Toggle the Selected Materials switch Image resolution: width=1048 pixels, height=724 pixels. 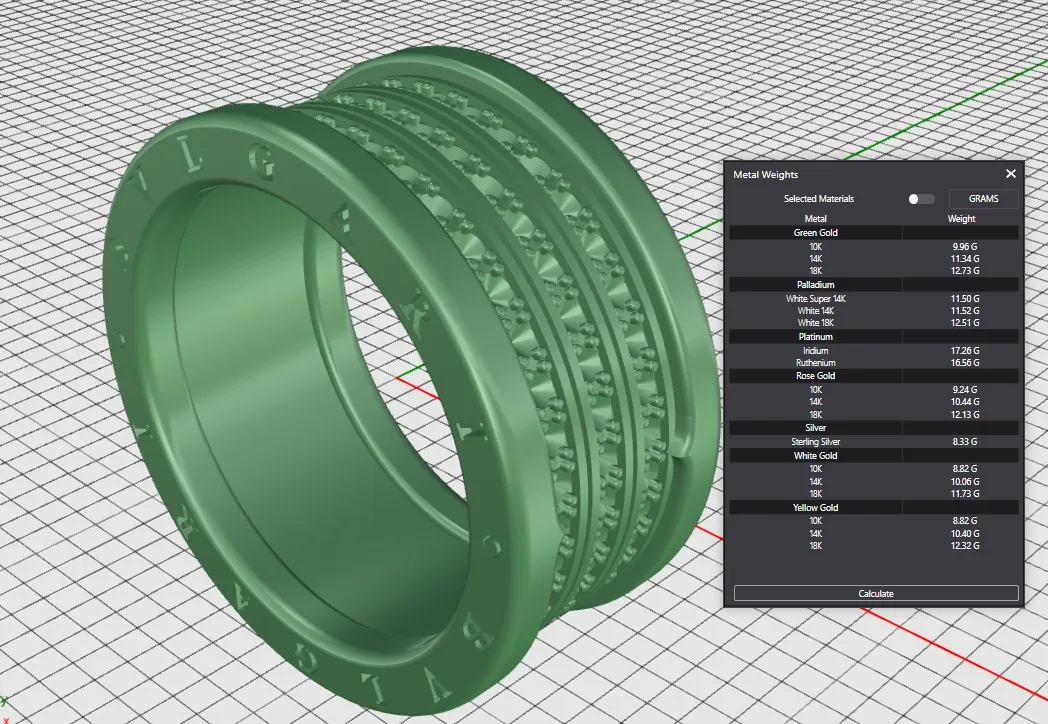tap(921, 199)
